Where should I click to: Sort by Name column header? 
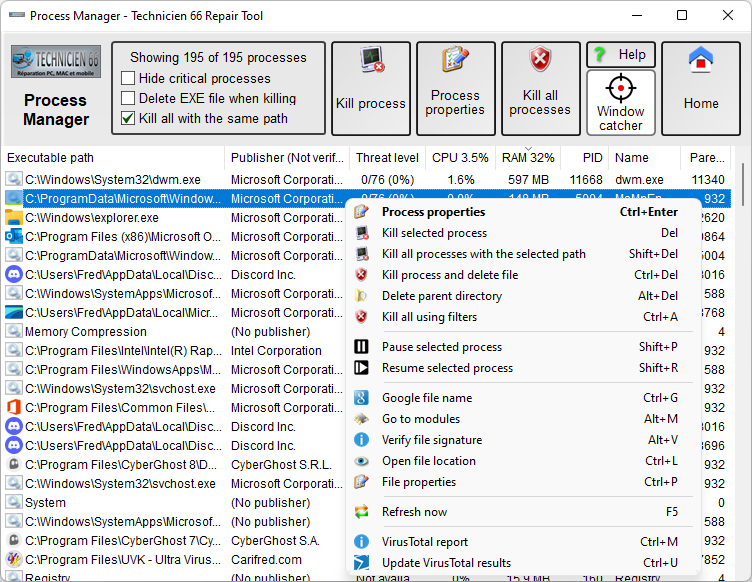pos(644,158)
